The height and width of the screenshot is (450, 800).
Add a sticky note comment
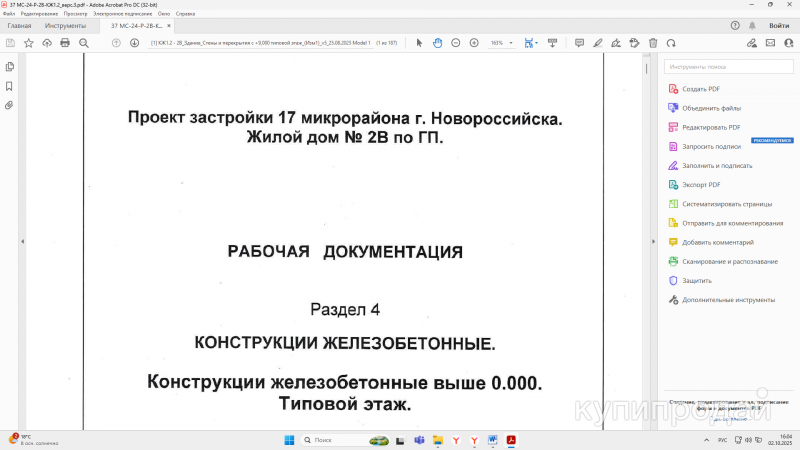tap(579, 43)
